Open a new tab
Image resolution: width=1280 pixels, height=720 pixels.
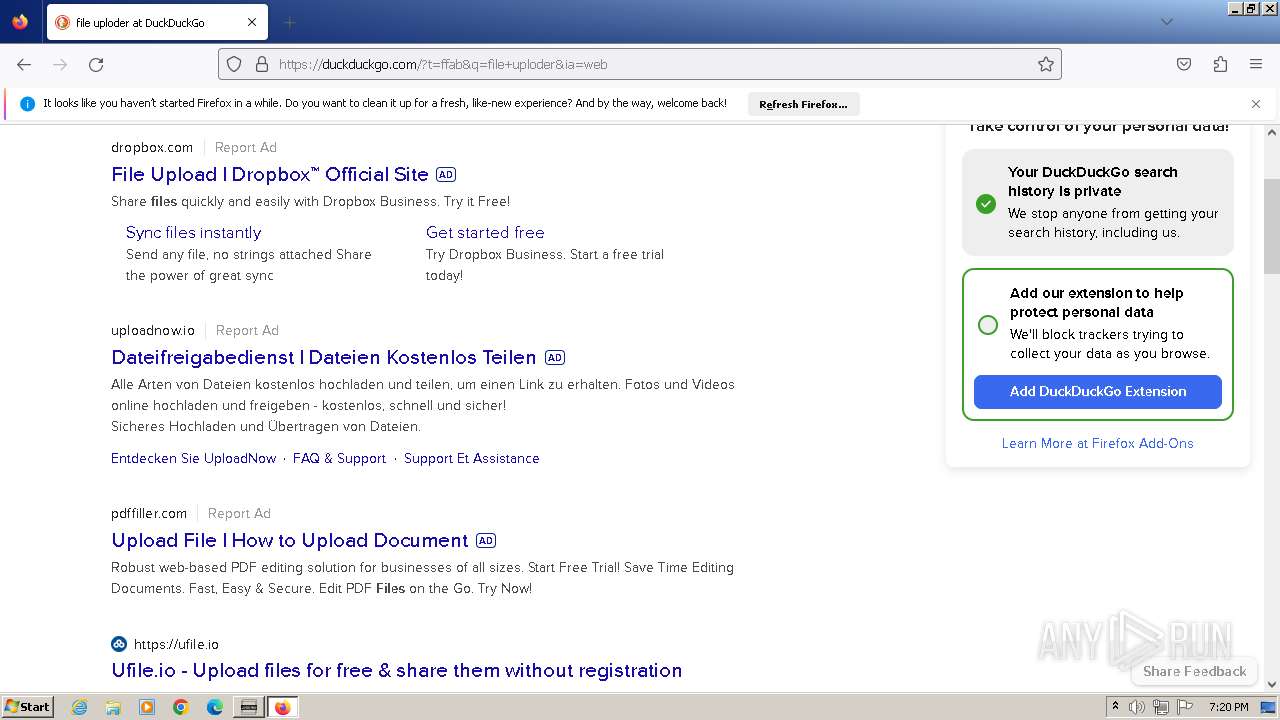289,22
